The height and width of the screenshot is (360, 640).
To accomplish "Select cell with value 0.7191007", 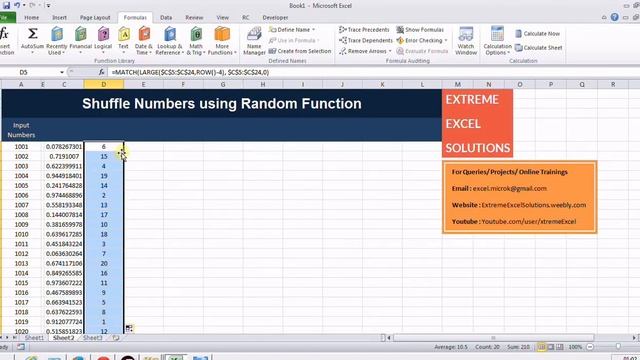I will point(64,156).
